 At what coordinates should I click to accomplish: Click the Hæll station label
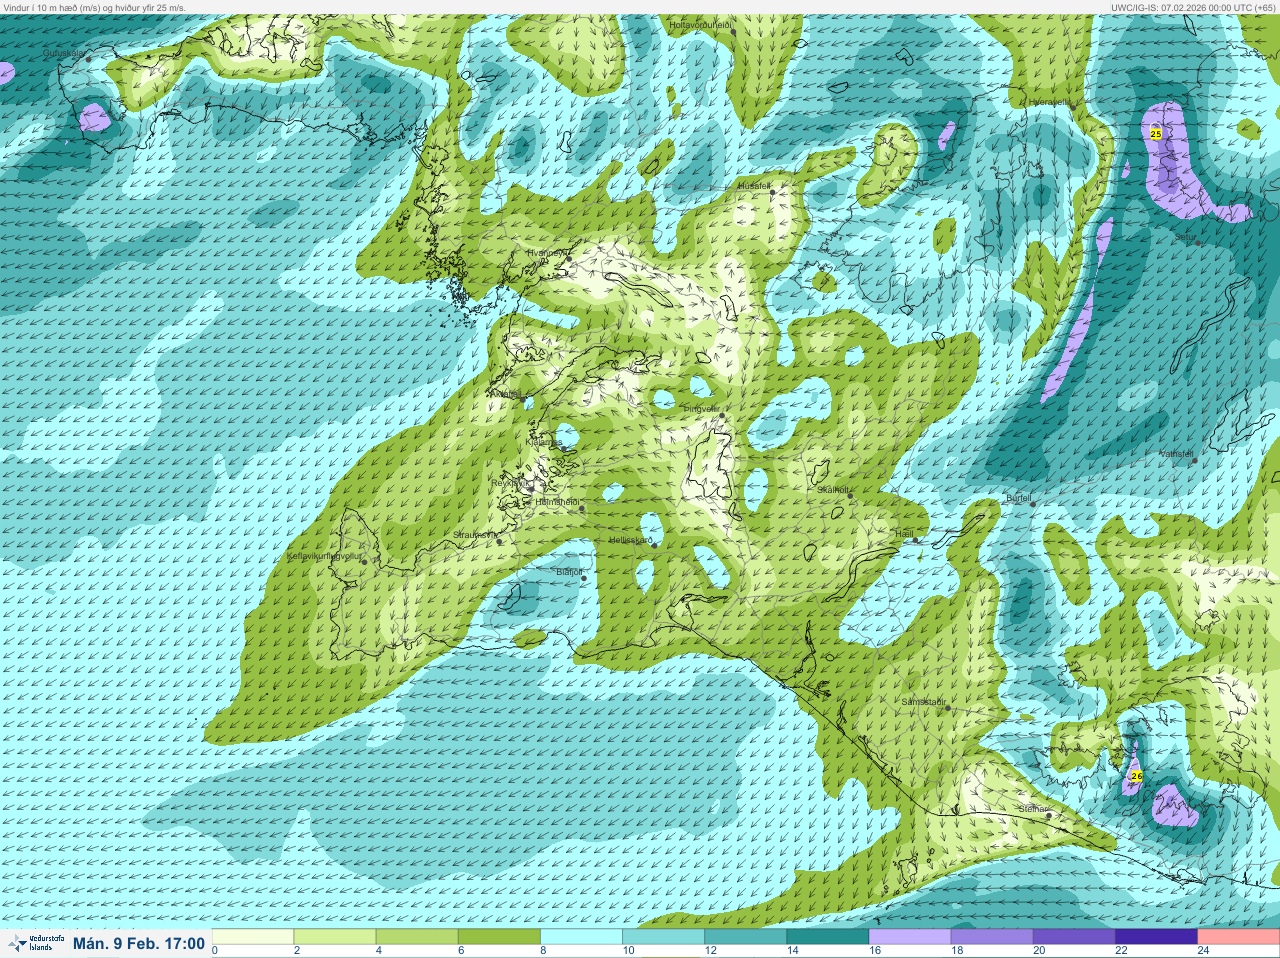click(x=903, y=535)
